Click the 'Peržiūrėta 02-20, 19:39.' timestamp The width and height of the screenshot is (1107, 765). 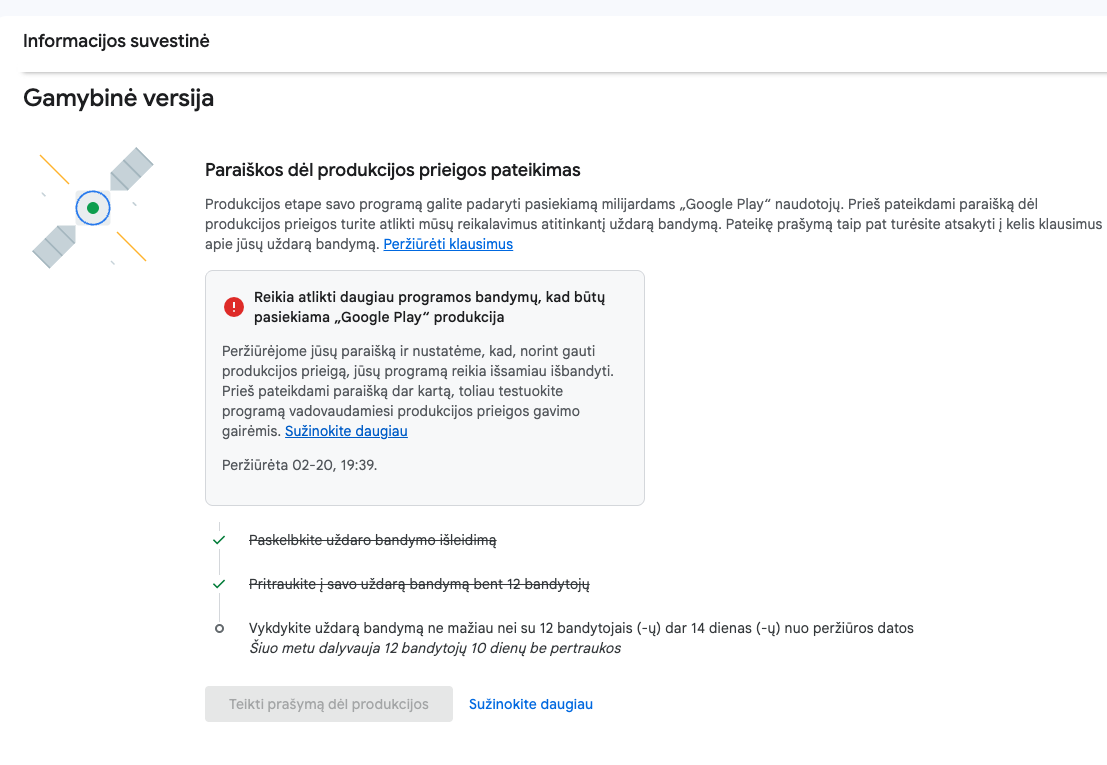[299, 465]
